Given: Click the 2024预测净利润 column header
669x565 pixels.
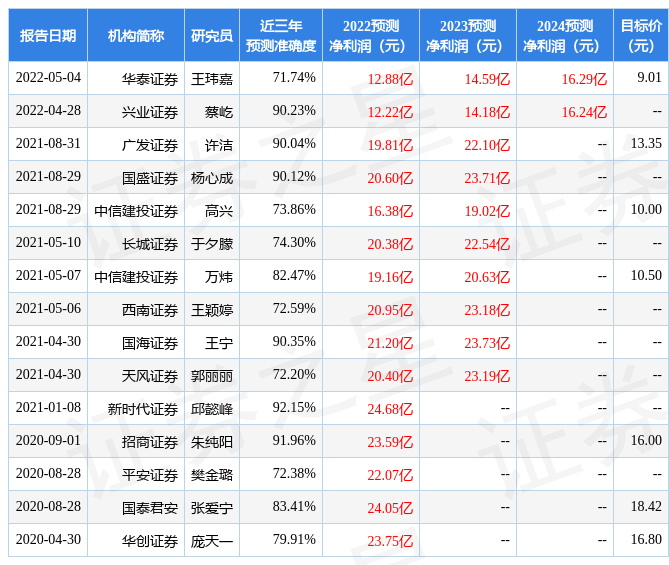Looking at the screenshot, I should pos(564,35).
